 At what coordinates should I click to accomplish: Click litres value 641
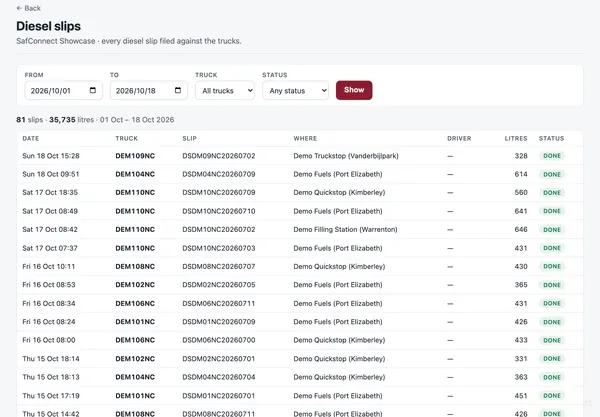521,211
